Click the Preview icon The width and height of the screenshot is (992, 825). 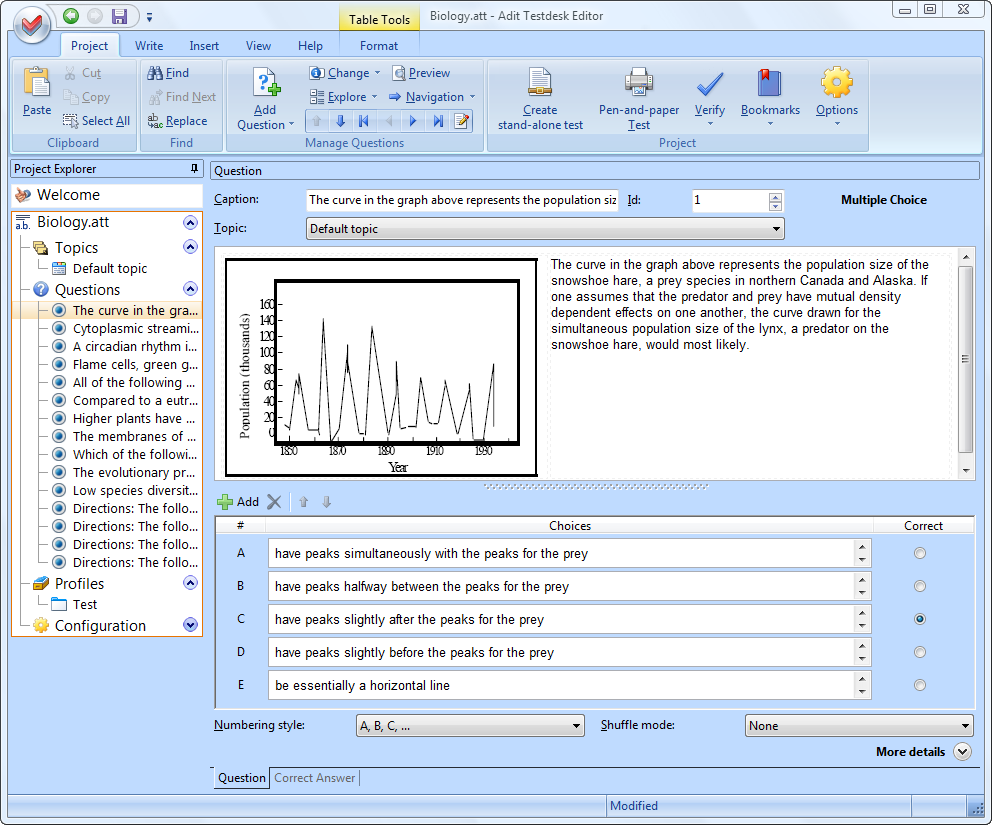[x=399, y=73]
